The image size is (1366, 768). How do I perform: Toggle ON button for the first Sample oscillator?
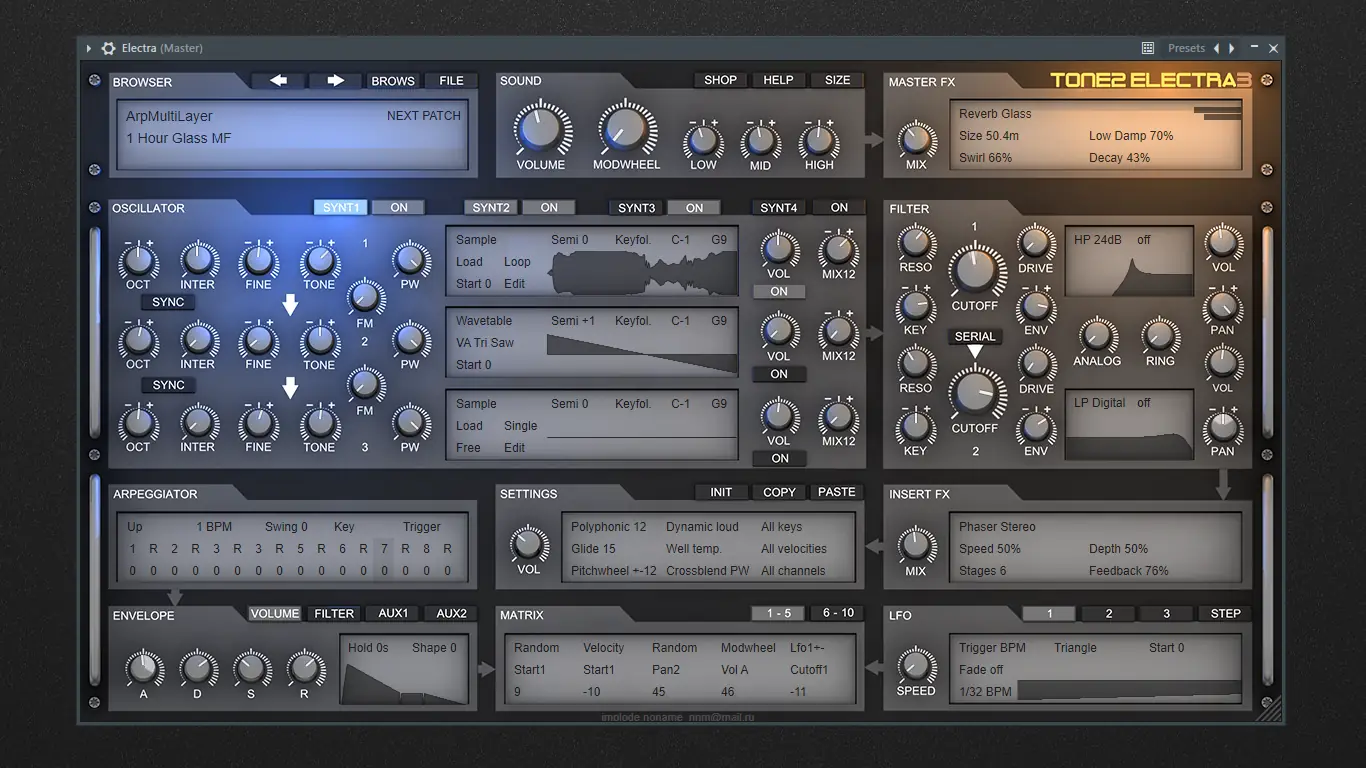click(x=779, y=292)
